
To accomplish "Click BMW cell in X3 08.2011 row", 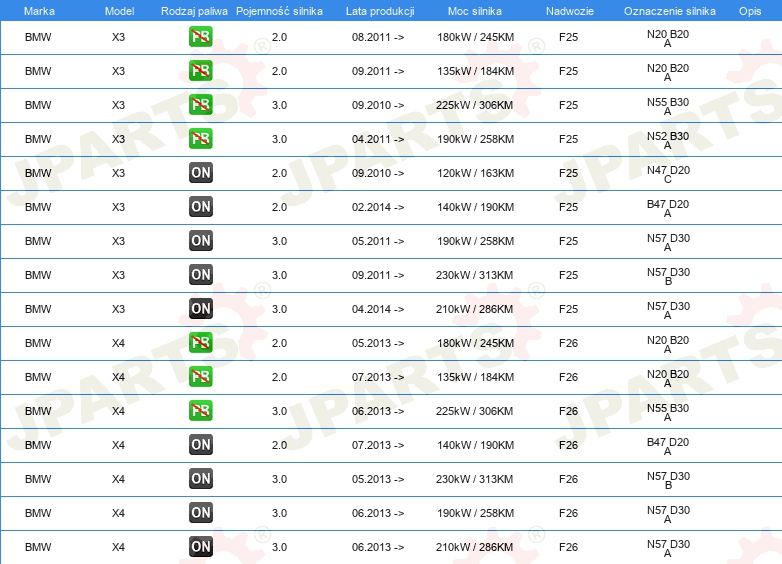I will tap(38, 37).
